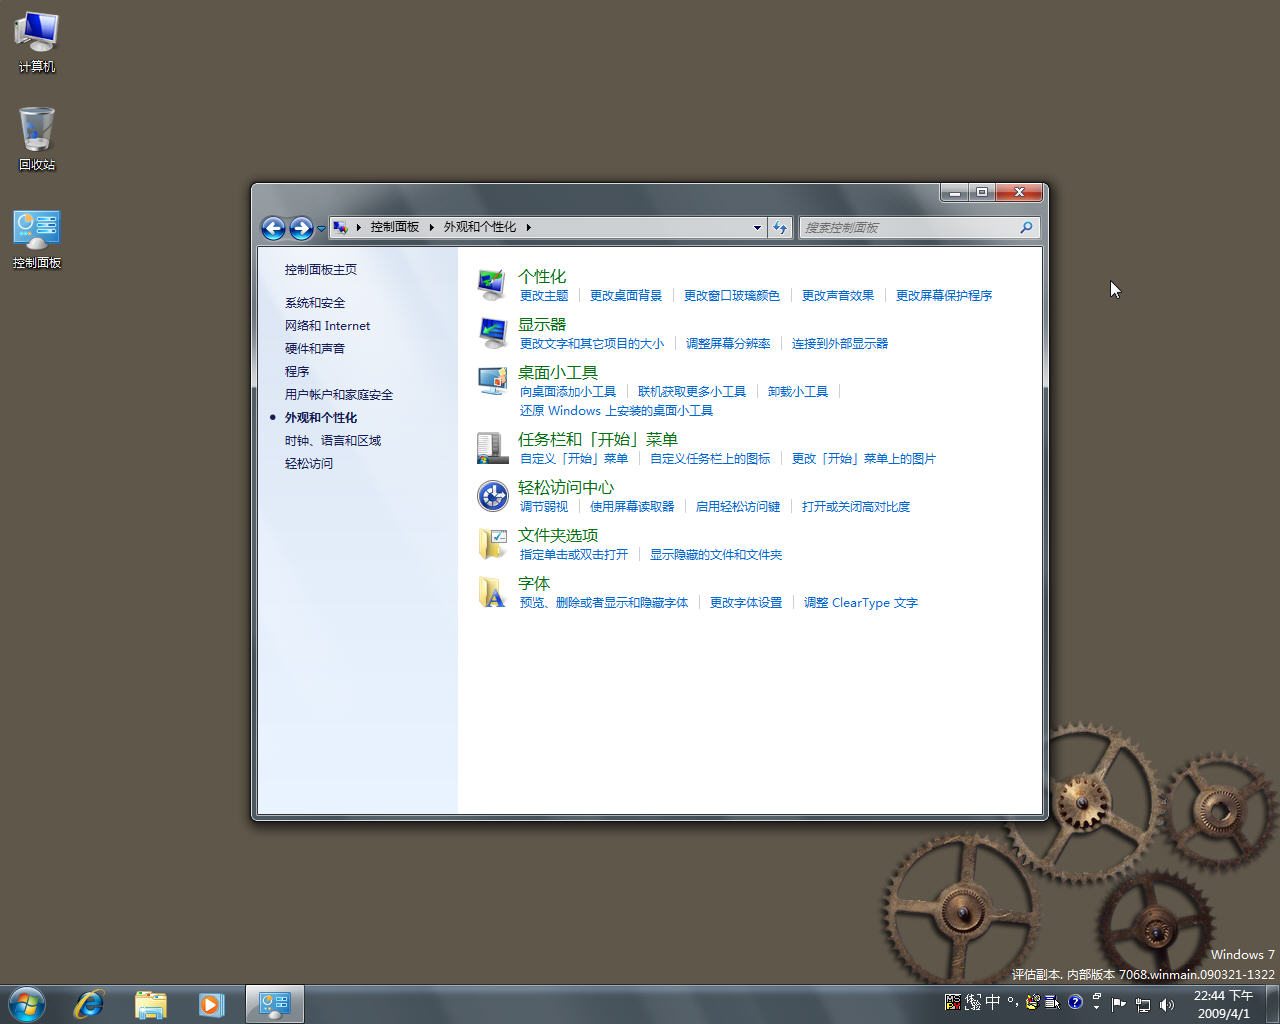The width and height of the screenshot is (1280, 1024).
Task: Click the 个性化 category icon
Action: click(492, 285)
